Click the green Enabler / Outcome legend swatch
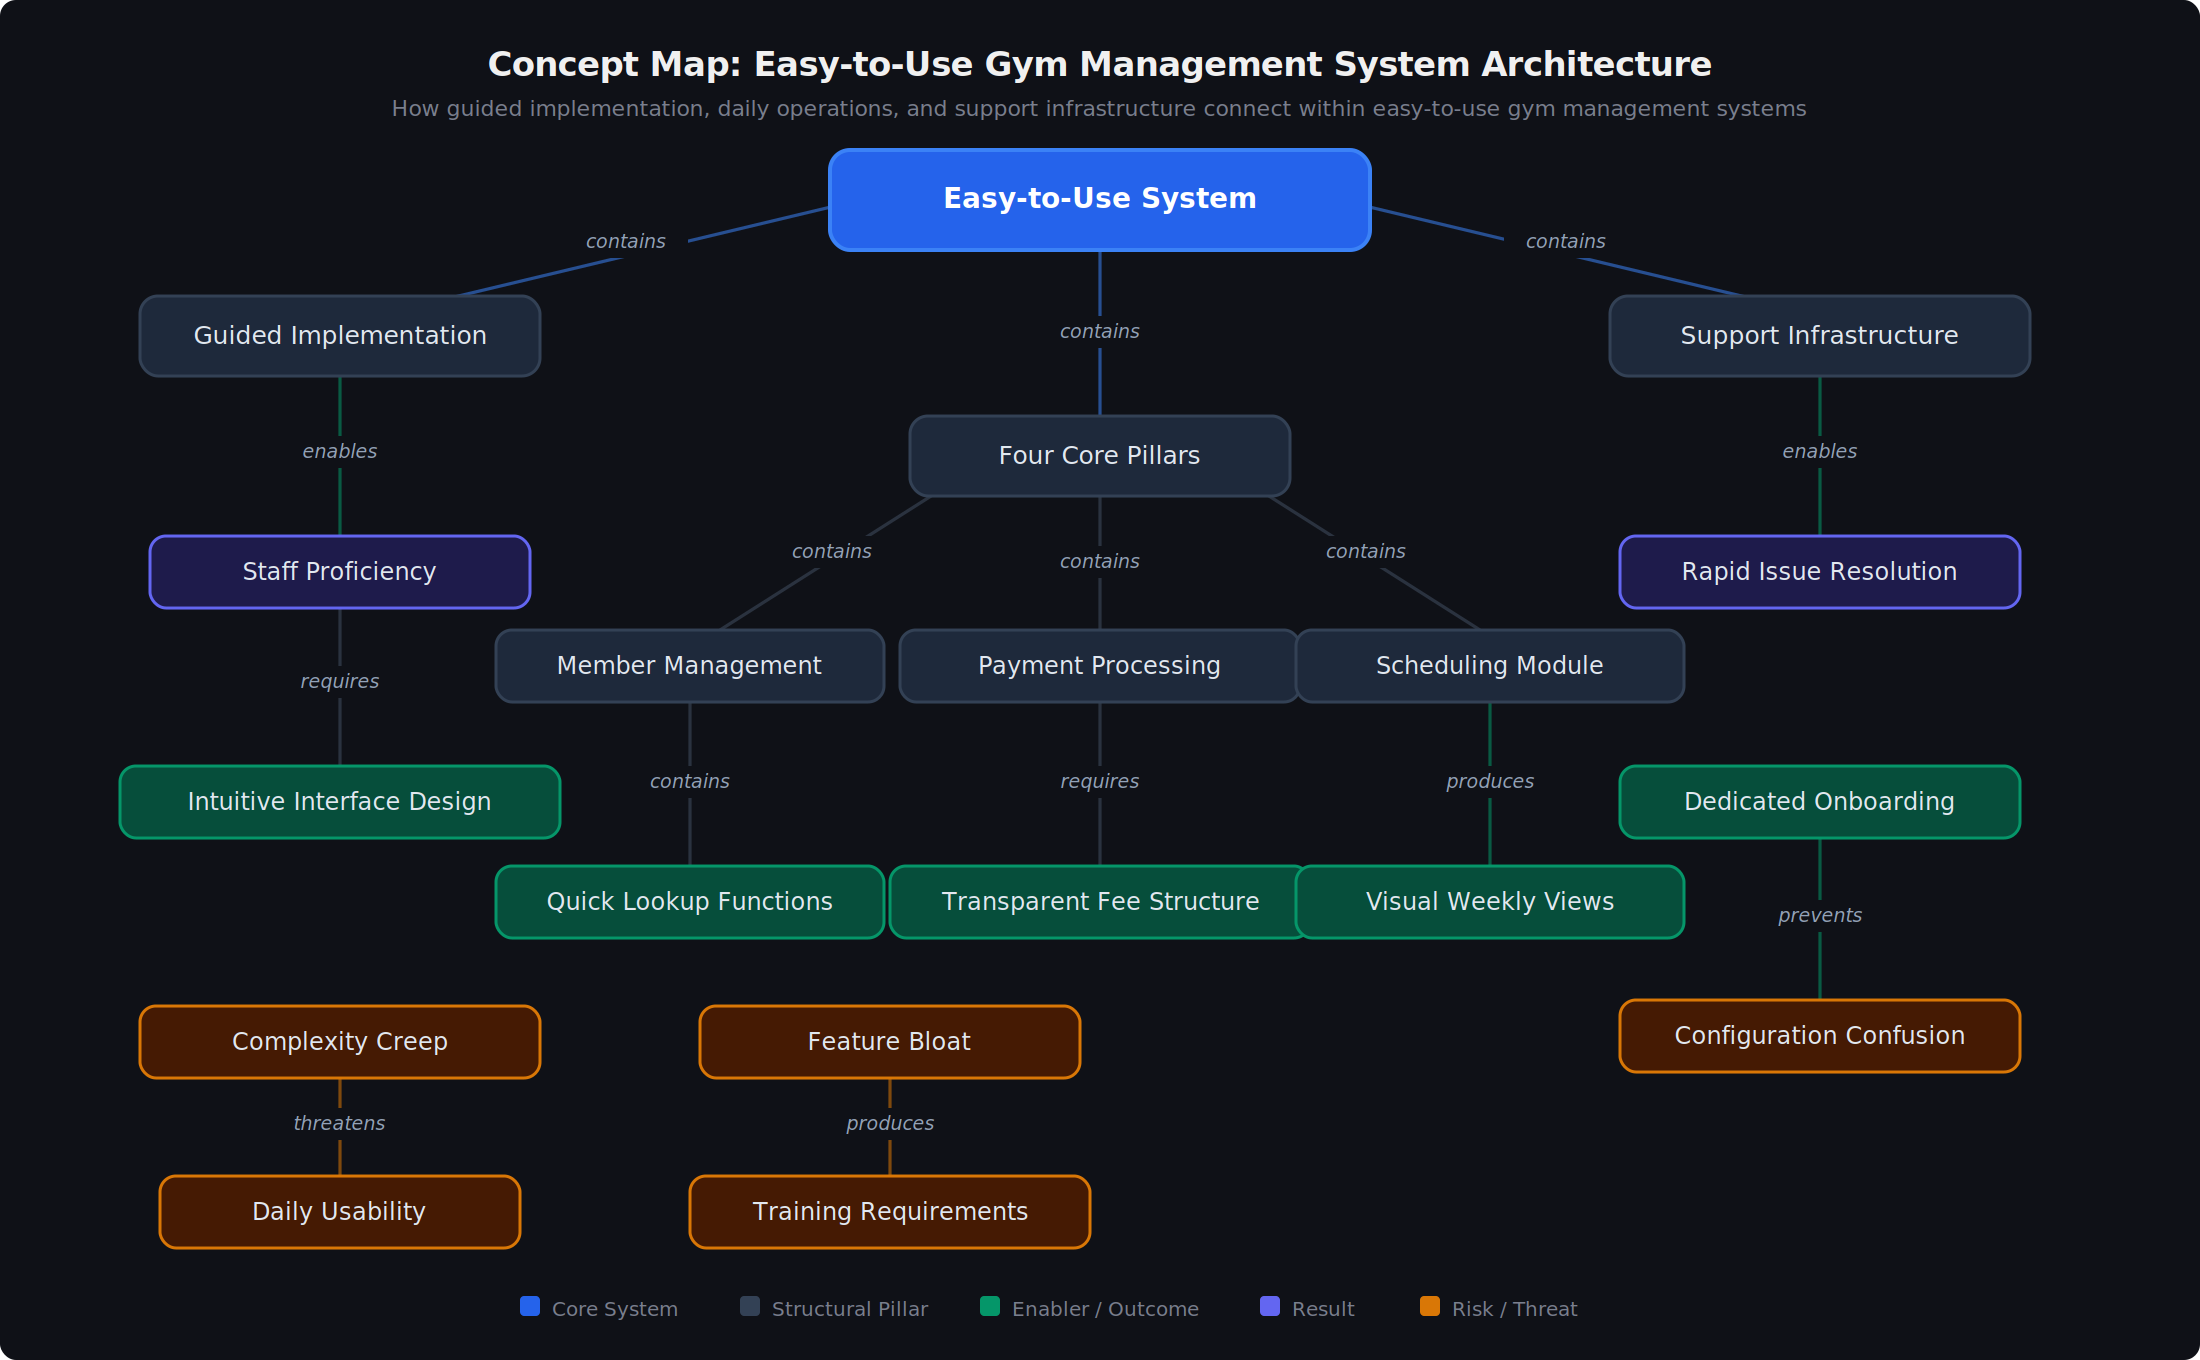 click(x=990, y=1306)
